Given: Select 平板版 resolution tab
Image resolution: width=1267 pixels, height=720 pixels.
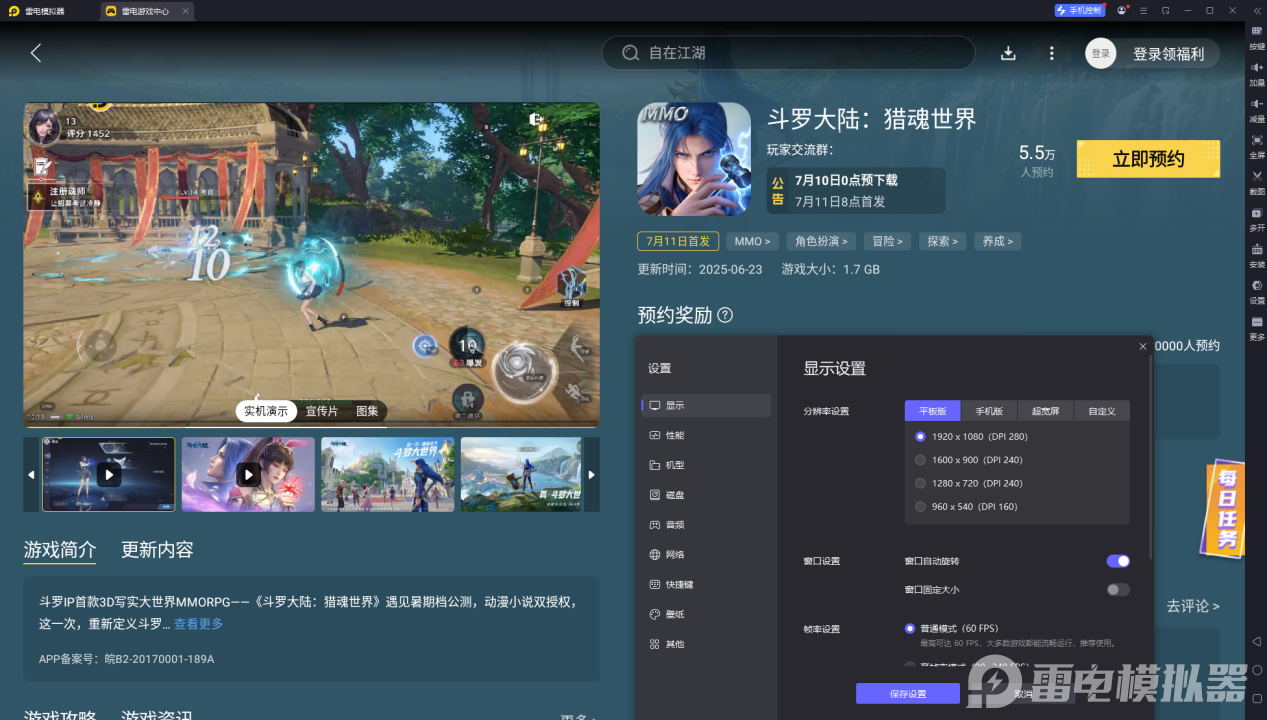Looking at the screenshot, I should (932, 411).
